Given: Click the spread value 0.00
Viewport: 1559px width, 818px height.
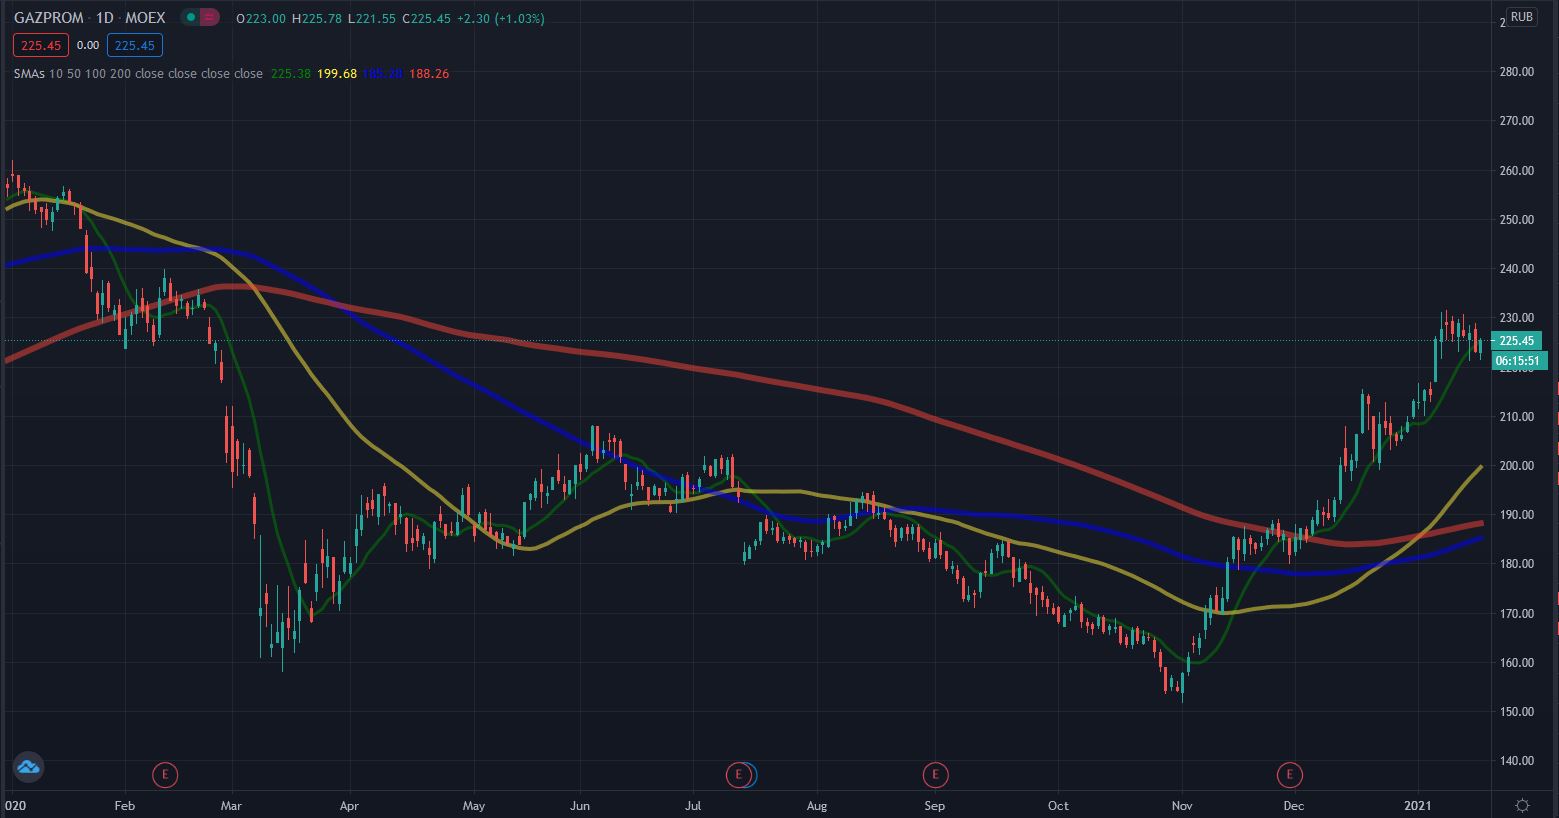Looking at the screenshot, I should click(88, 45).
